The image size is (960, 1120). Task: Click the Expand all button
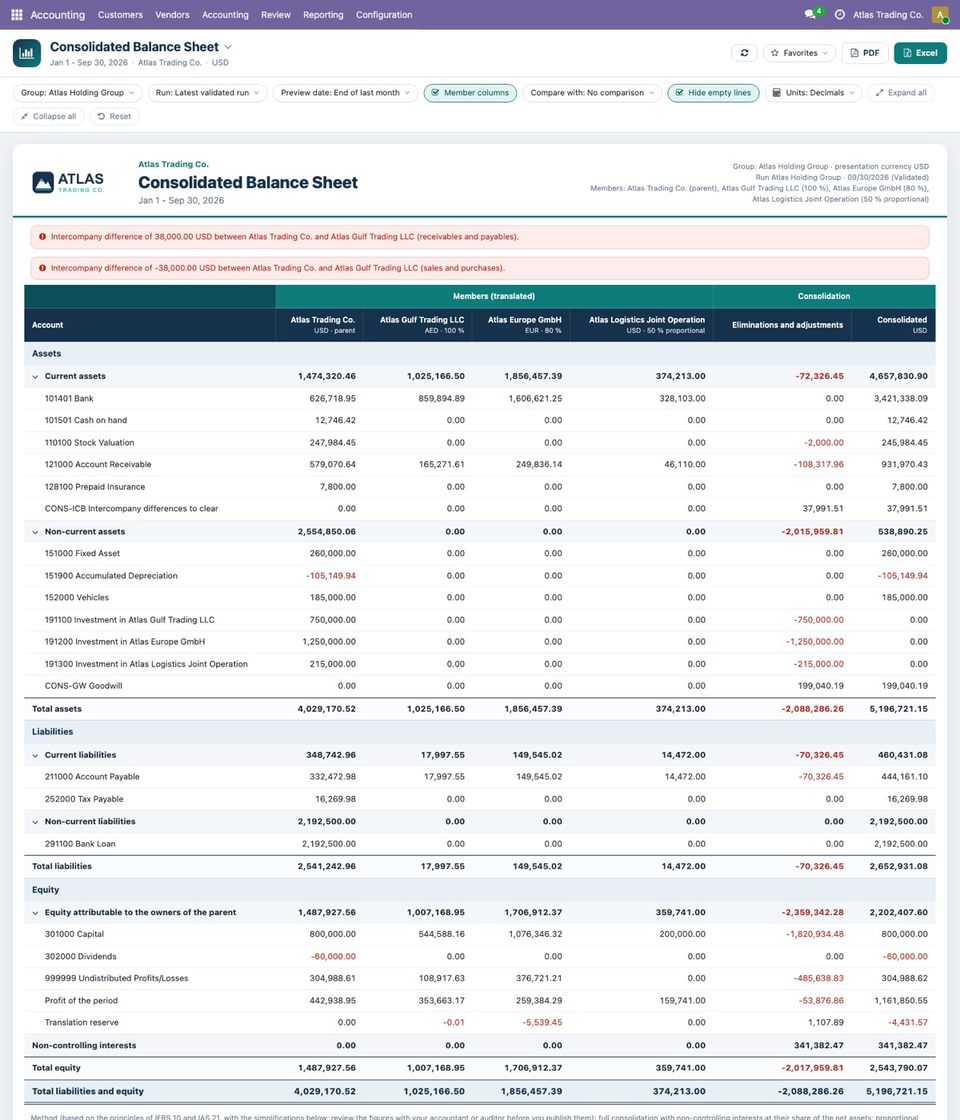[901, 93]
